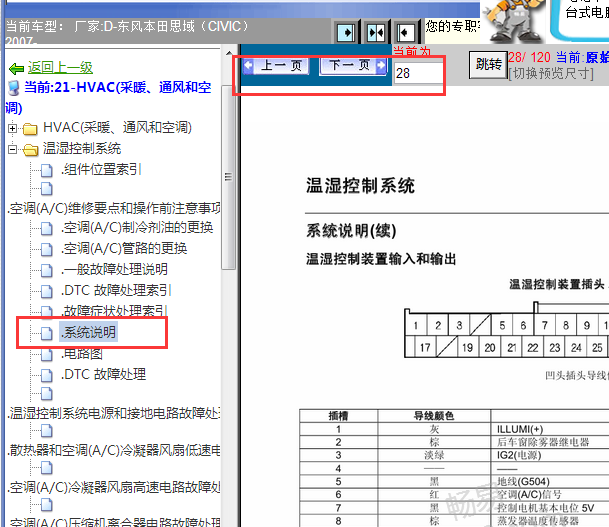
Task: Click the tree panel scroll up arrow
Action: point(229,53)
